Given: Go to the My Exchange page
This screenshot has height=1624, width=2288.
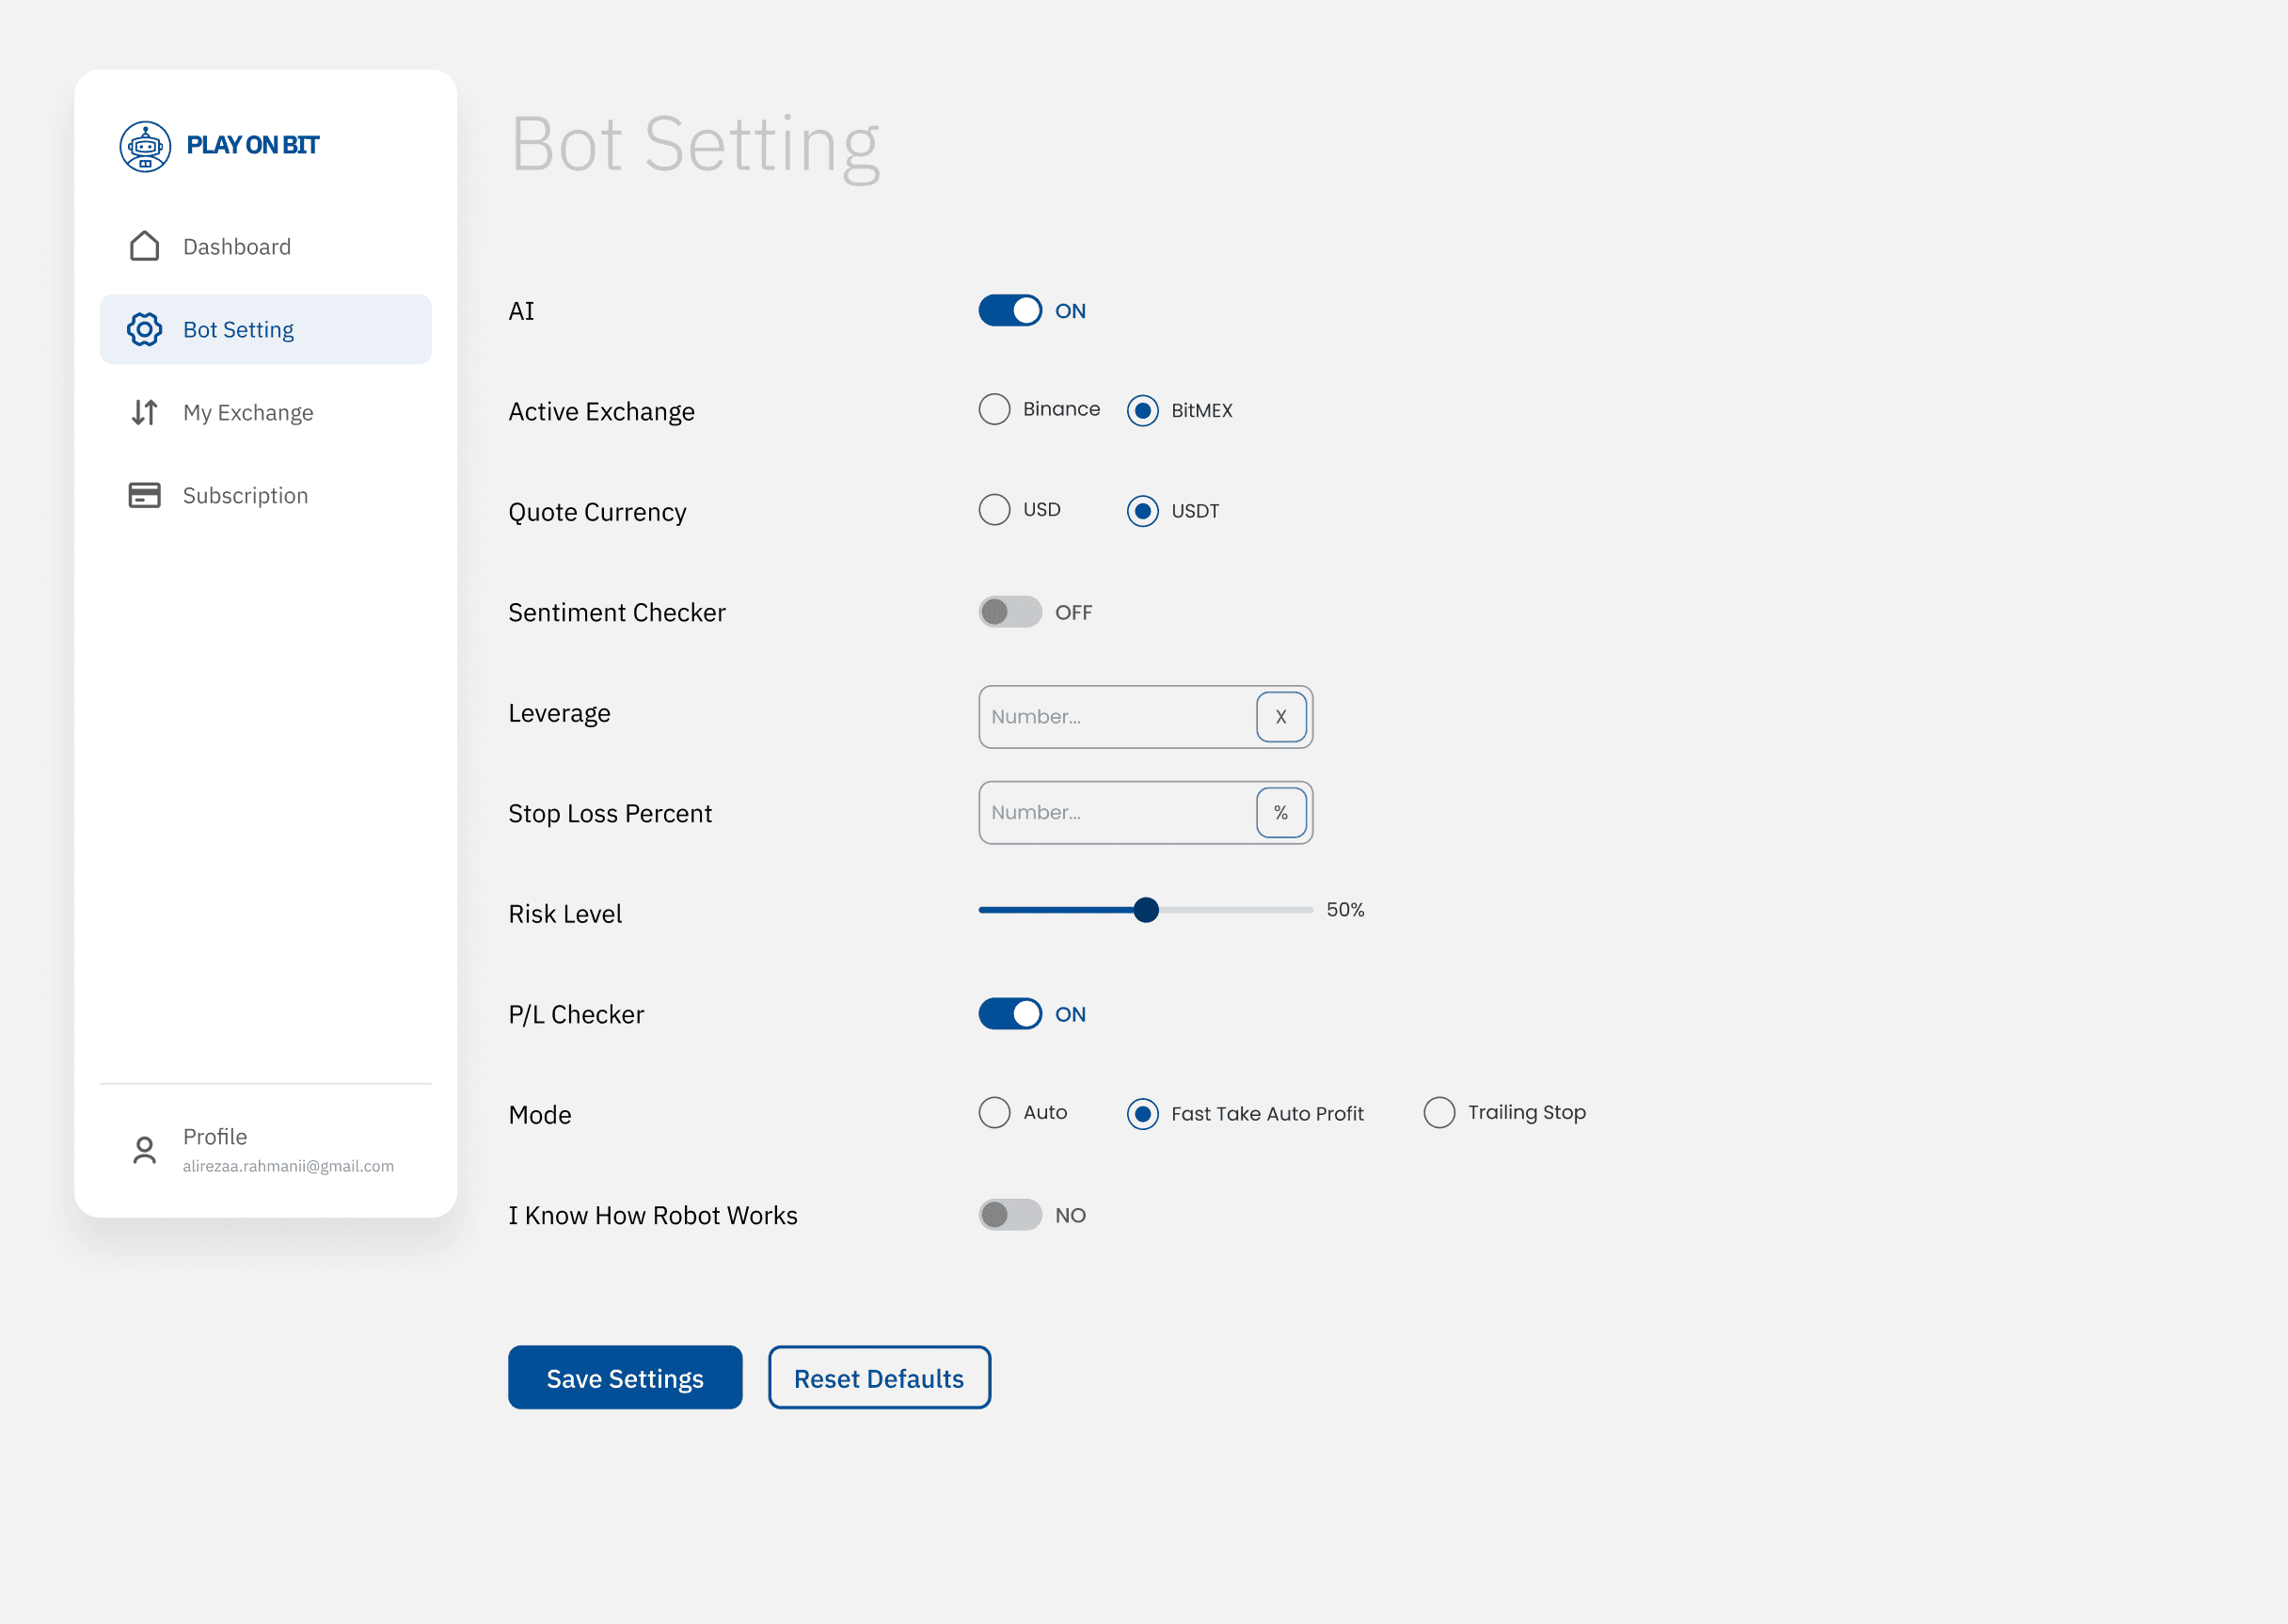Looking at the screenshot, I should [x=266, y=412].
